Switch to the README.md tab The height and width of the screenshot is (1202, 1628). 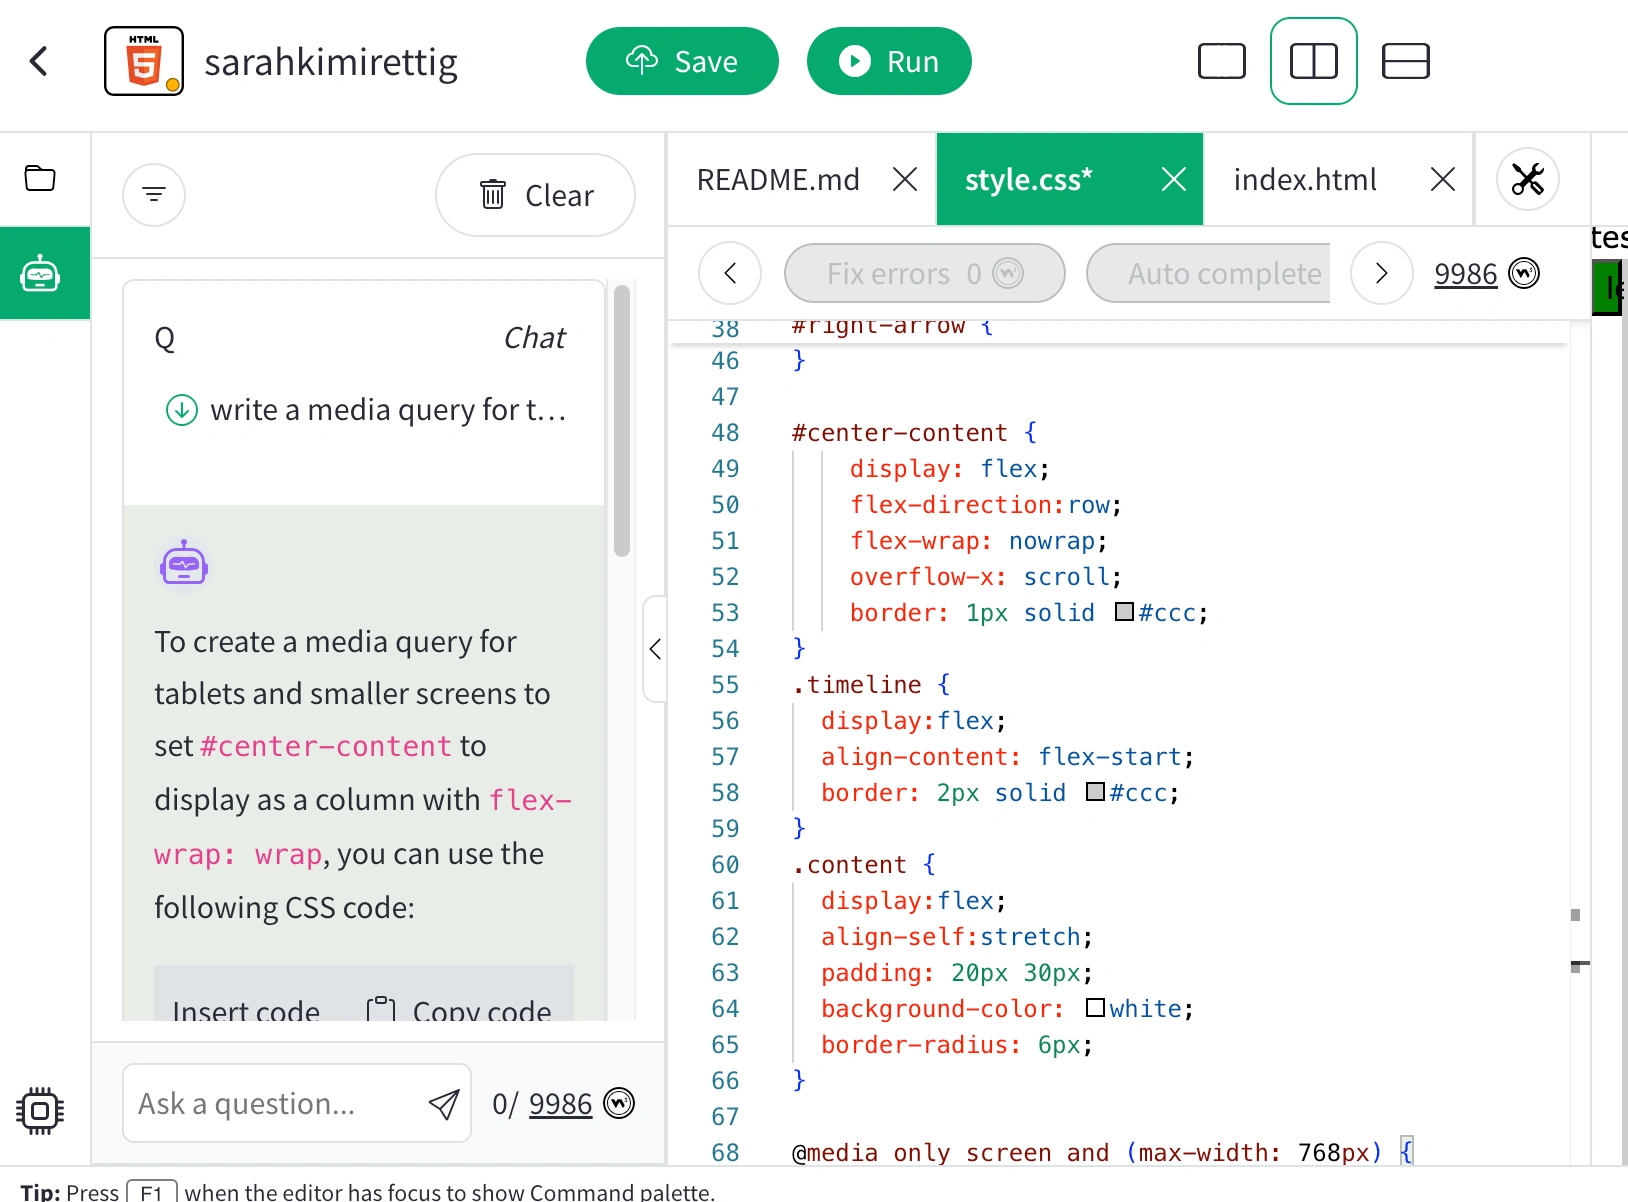pos(778,179)
